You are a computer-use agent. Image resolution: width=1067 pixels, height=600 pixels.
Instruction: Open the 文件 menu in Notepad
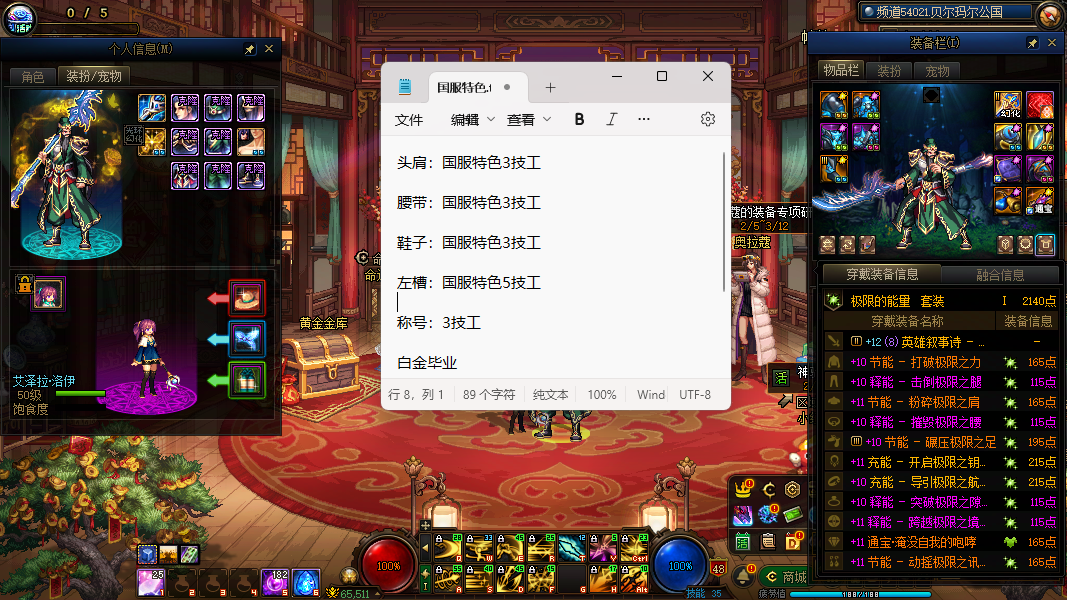pyautogui.click(x=409, y=119)
